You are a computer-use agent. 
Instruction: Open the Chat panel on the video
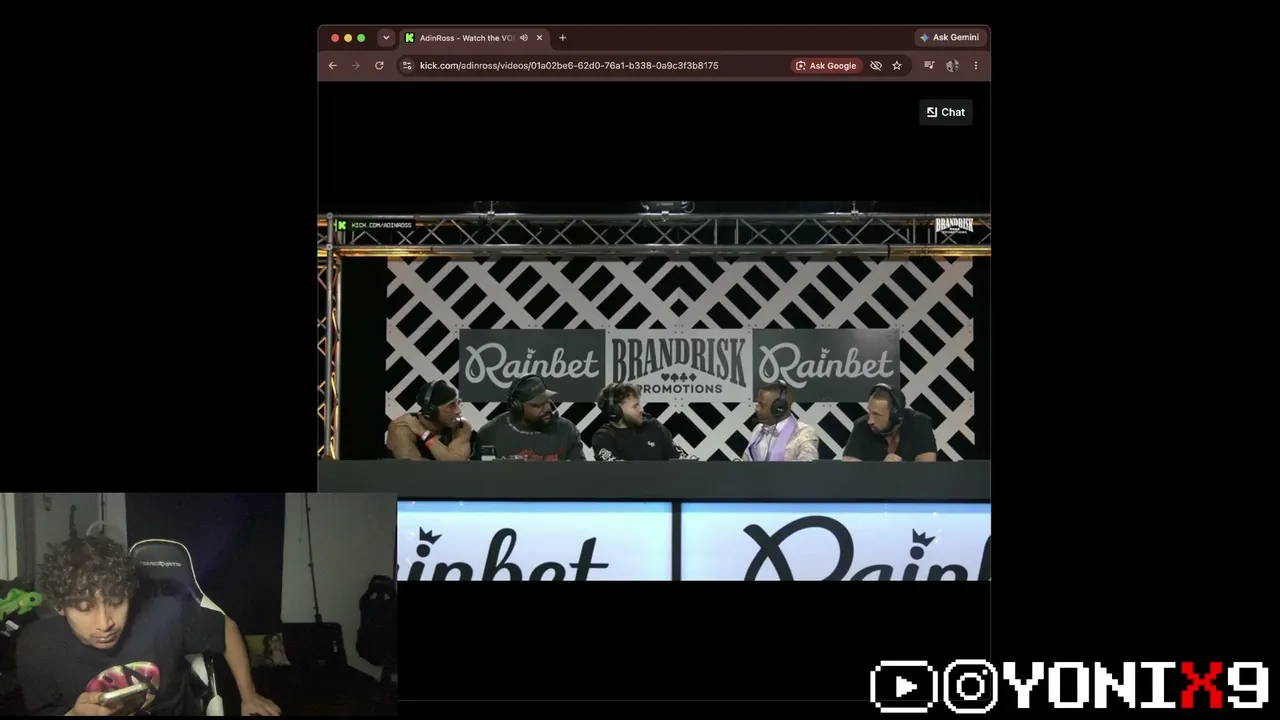(946, 112)
